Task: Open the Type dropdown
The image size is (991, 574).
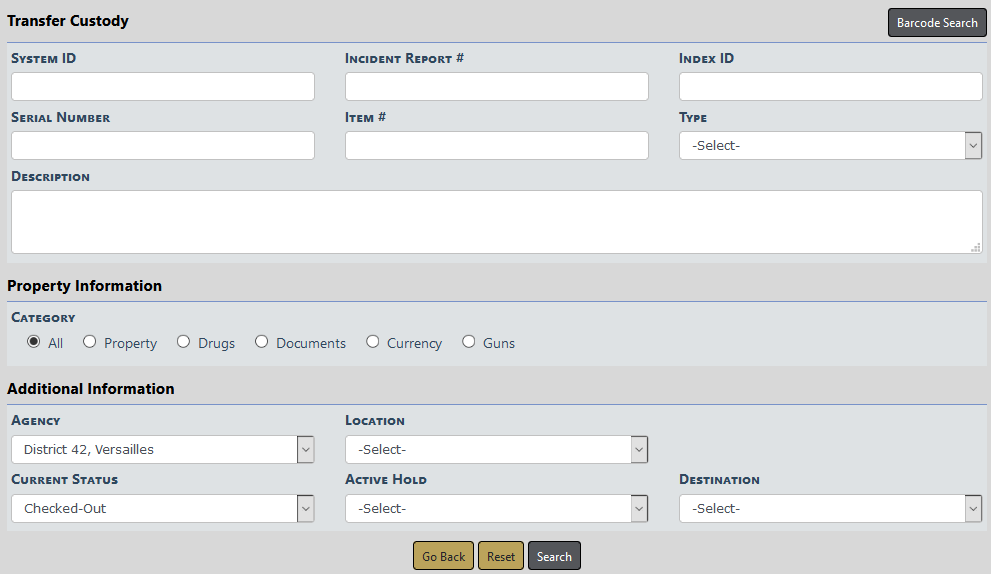Action: click(x=830, y=146)
